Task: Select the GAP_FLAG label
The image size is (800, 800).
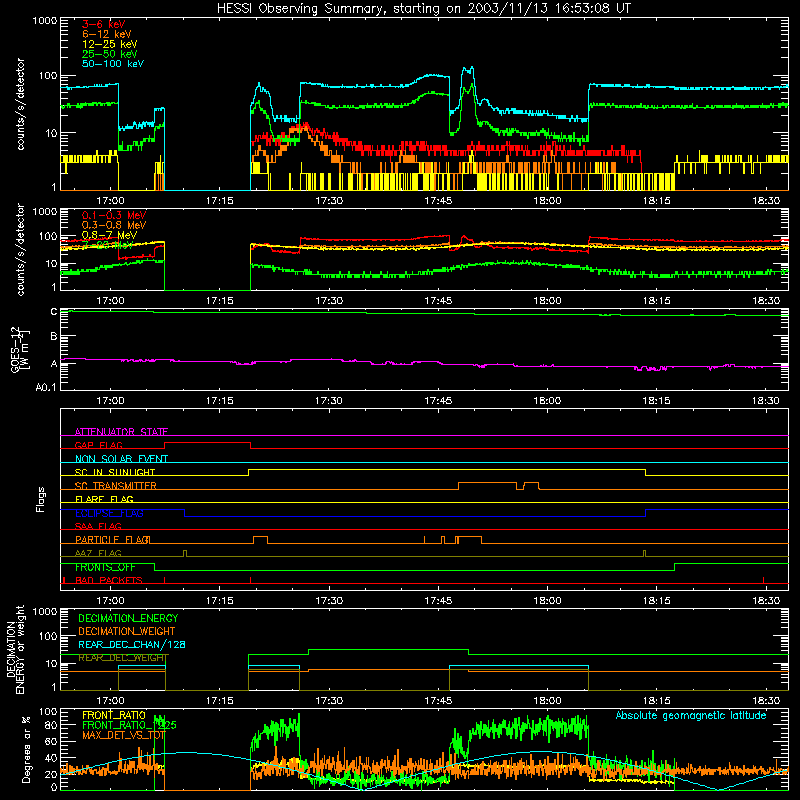Action: tap(98, 445)
